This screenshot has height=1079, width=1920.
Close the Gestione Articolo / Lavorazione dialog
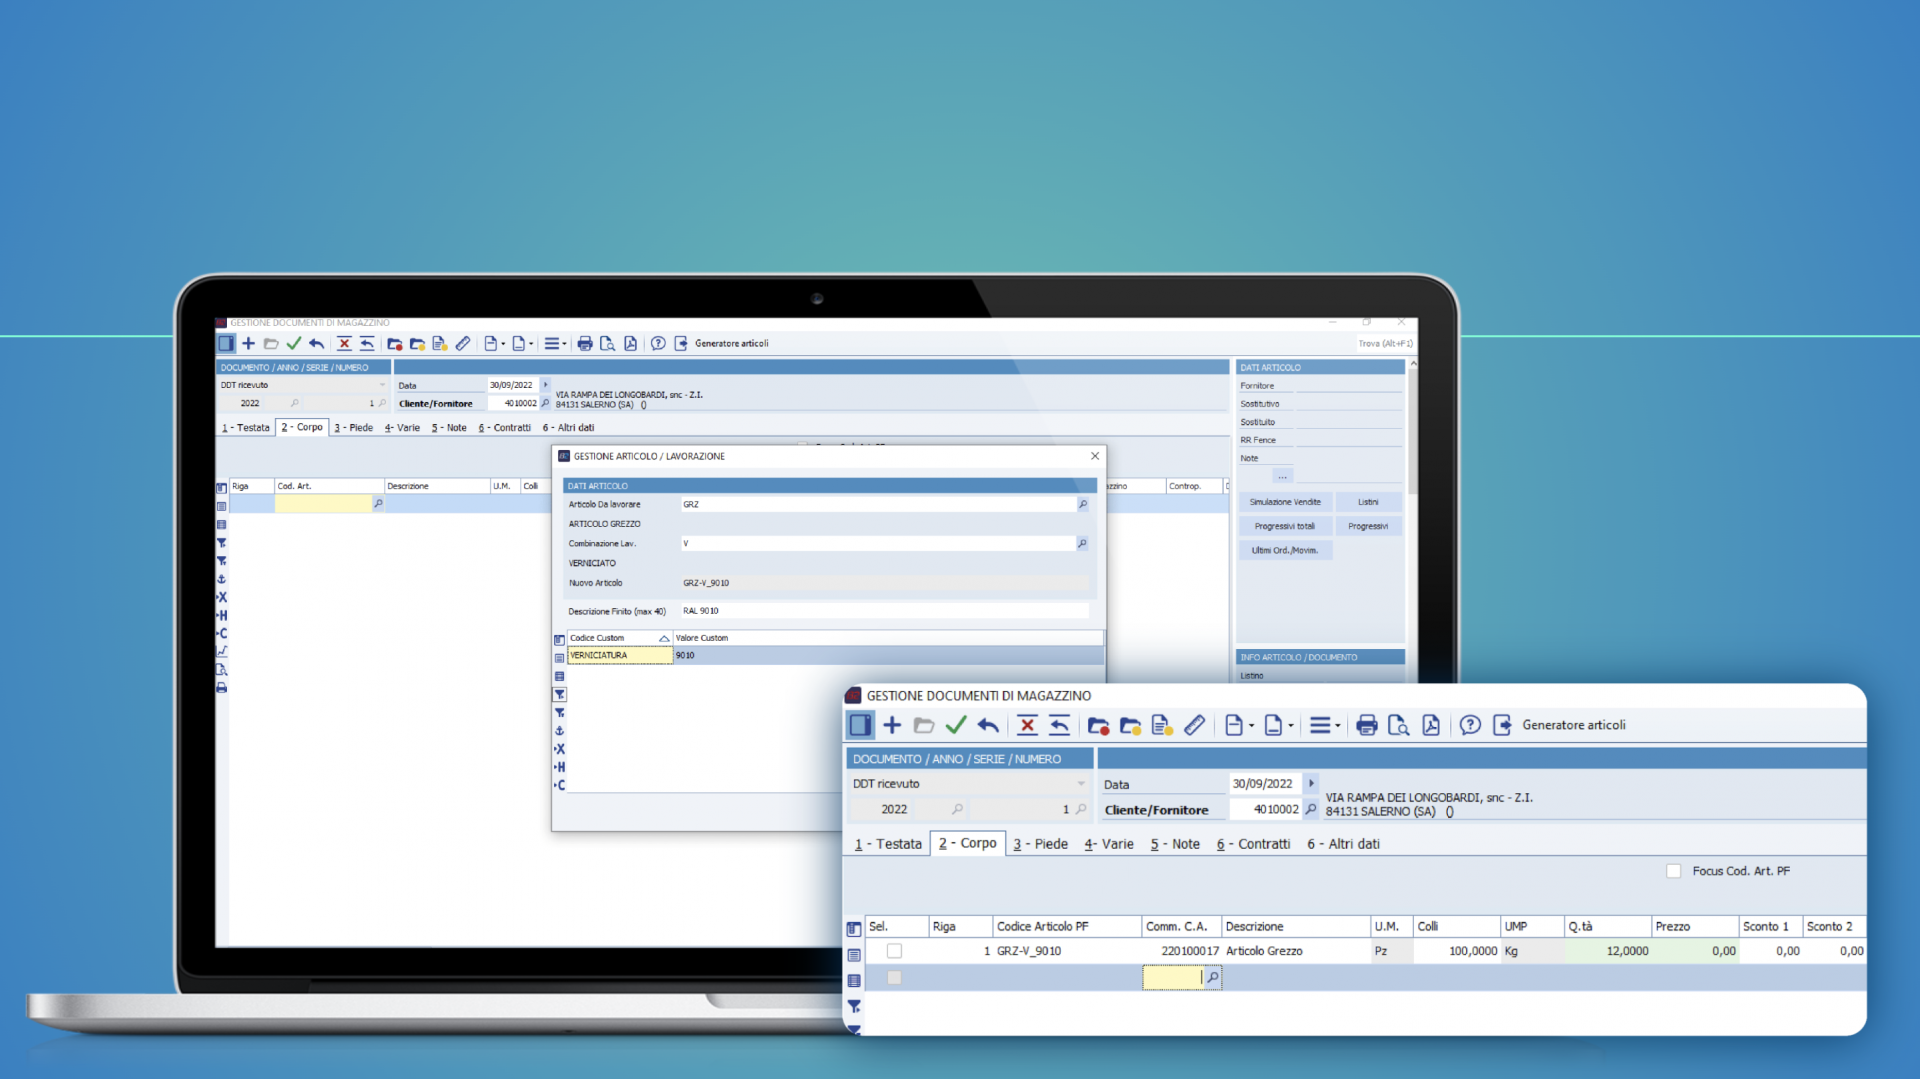pos(1095,456)
